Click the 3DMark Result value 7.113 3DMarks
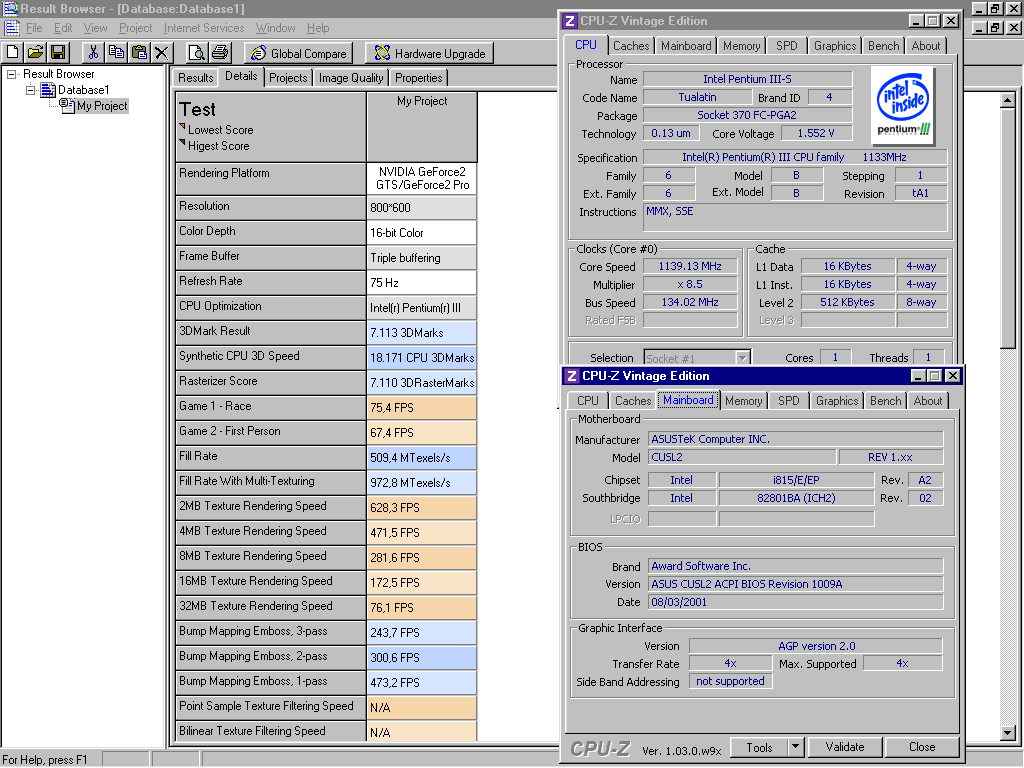 (x=422, y=333)
